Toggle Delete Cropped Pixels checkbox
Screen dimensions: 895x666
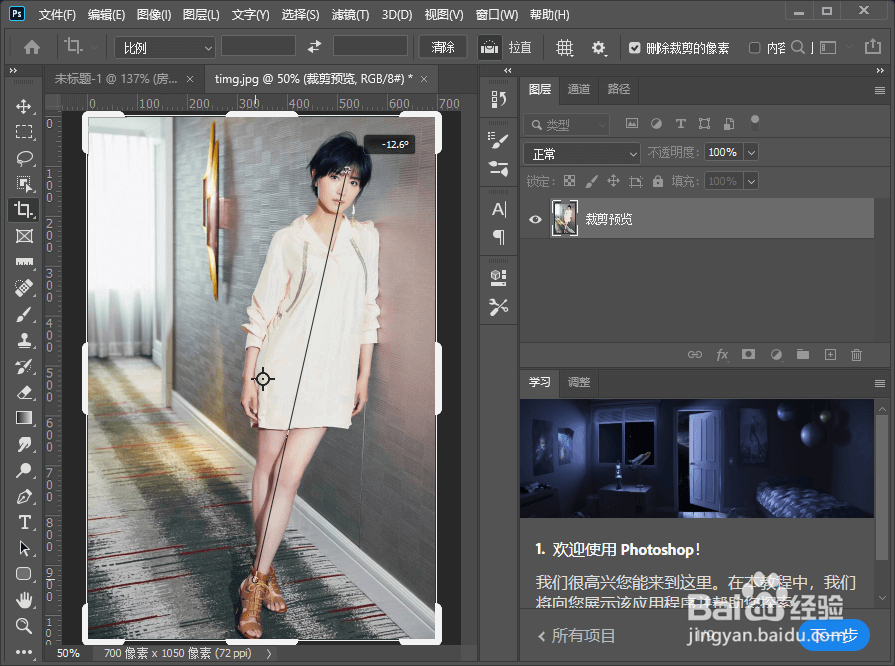(x=635, y=48)
